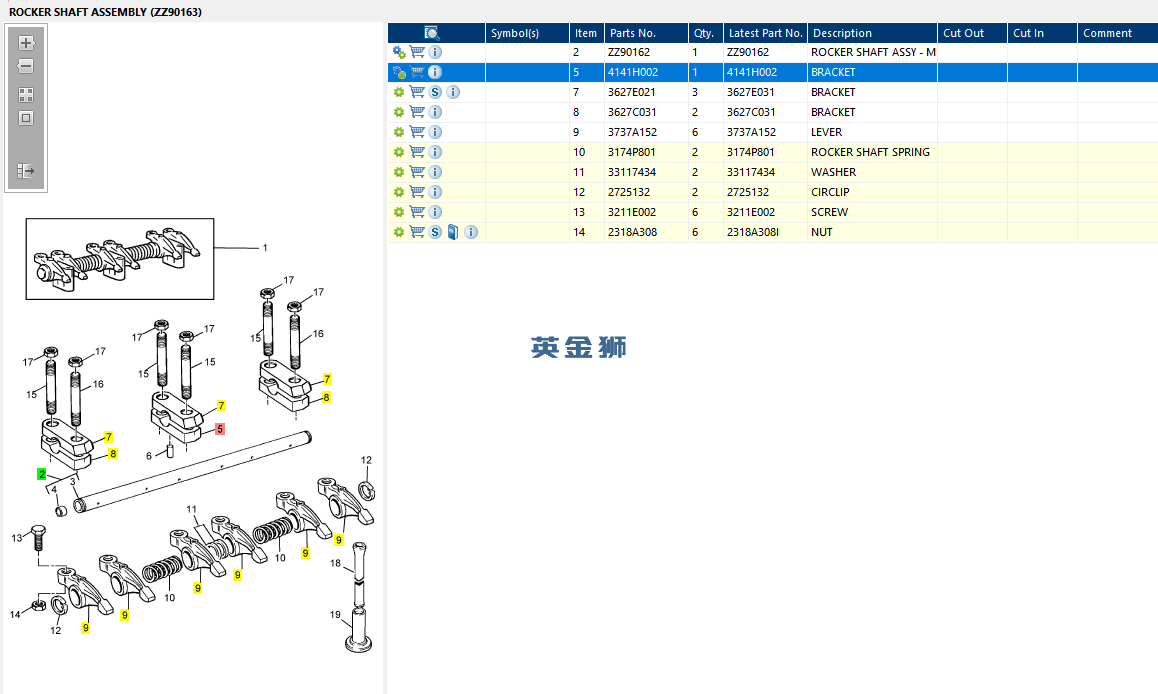Click parts number 3737A152

632,132
